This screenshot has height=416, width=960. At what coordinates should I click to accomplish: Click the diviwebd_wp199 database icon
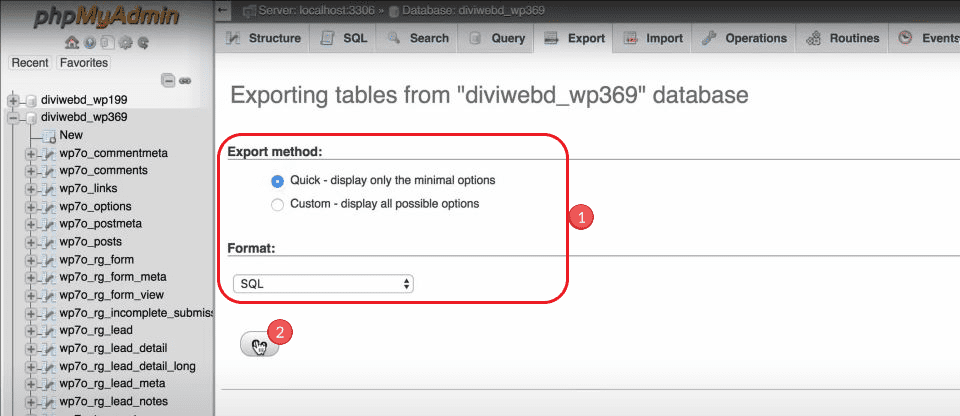click(x=30, y=100)
